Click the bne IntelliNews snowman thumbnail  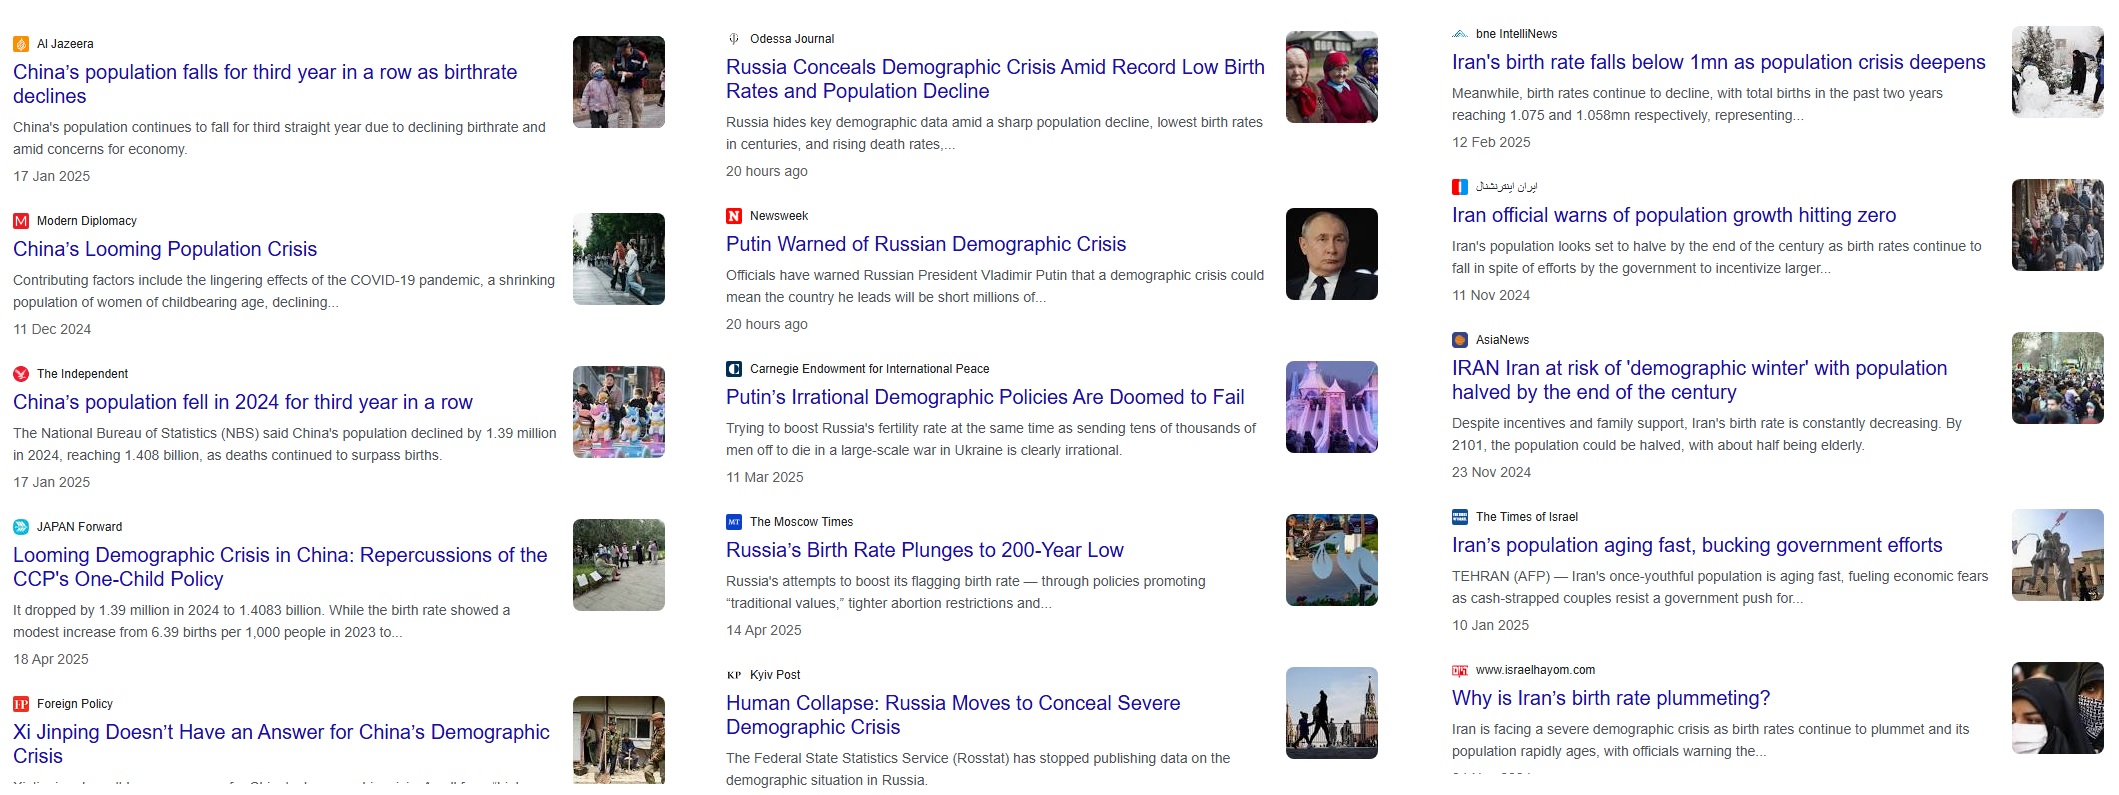coord(2058,72)
